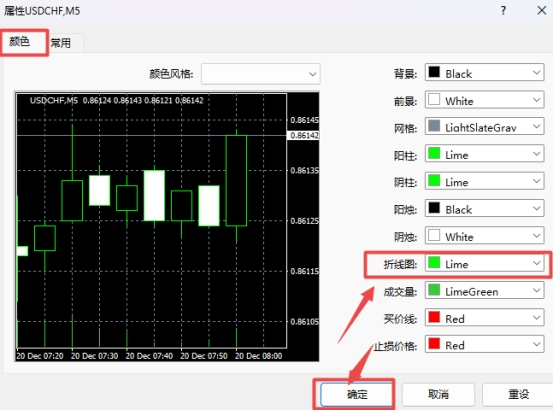Open the 前景 White color dropdown
Viewport: 554px width, 411px height.
pyautogui.click(x=484, y=100)
